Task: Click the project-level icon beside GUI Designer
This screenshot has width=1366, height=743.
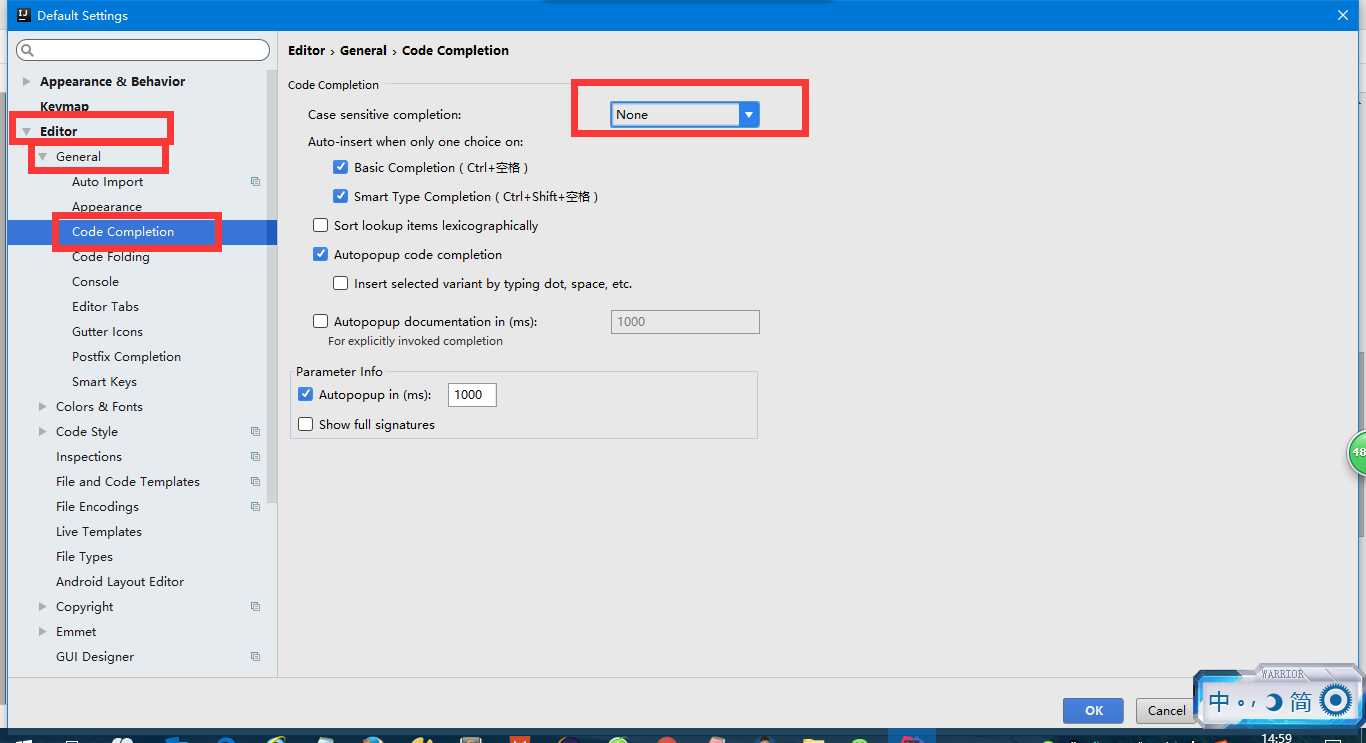Action: pos(255,657)
